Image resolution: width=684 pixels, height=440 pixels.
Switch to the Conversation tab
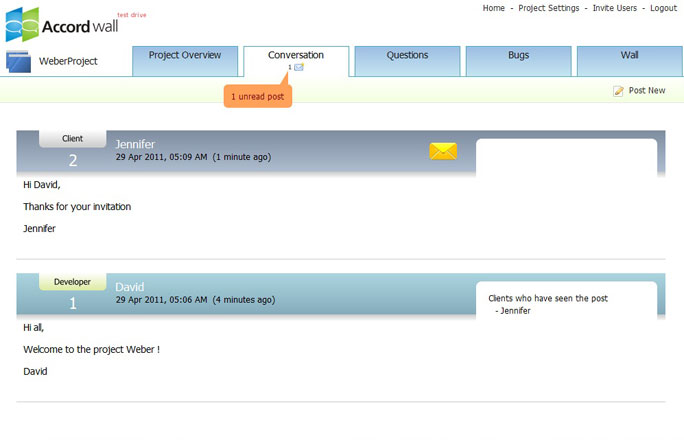[x=296, y=56]
